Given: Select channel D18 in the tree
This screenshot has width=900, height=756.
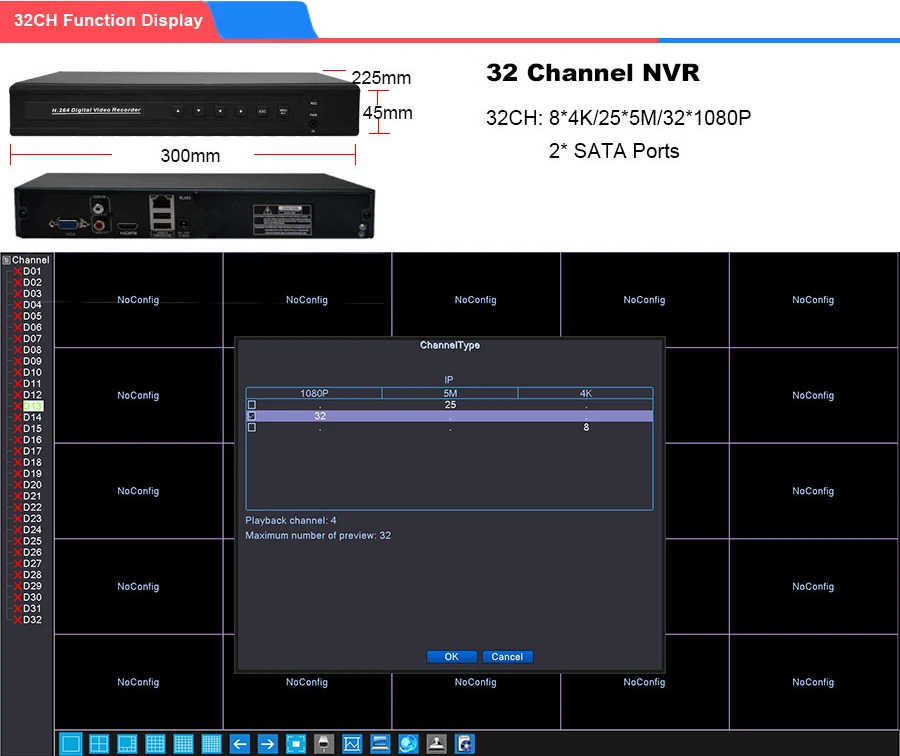Looking at the screenshot, I should [x=32, y=462].
